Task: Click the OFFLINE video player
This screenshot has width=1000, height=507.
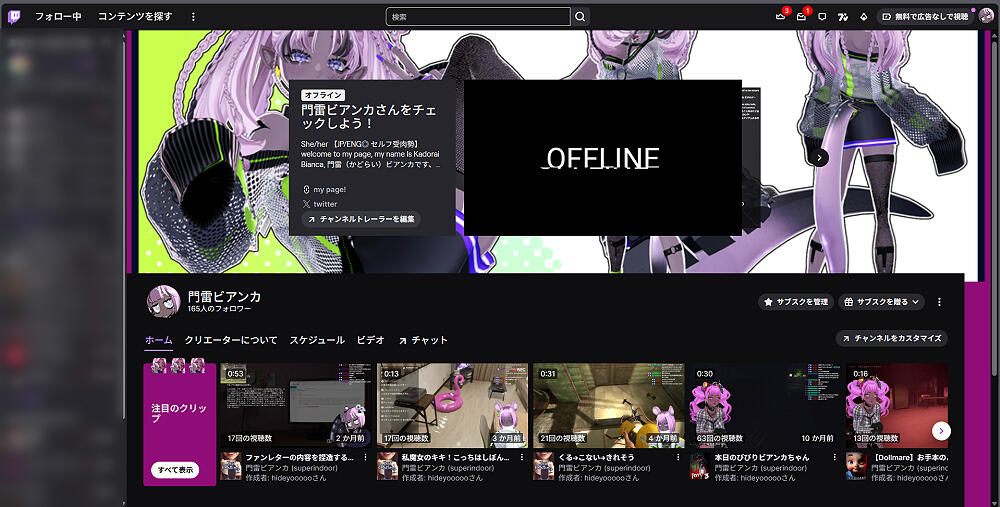Action: 603,158
